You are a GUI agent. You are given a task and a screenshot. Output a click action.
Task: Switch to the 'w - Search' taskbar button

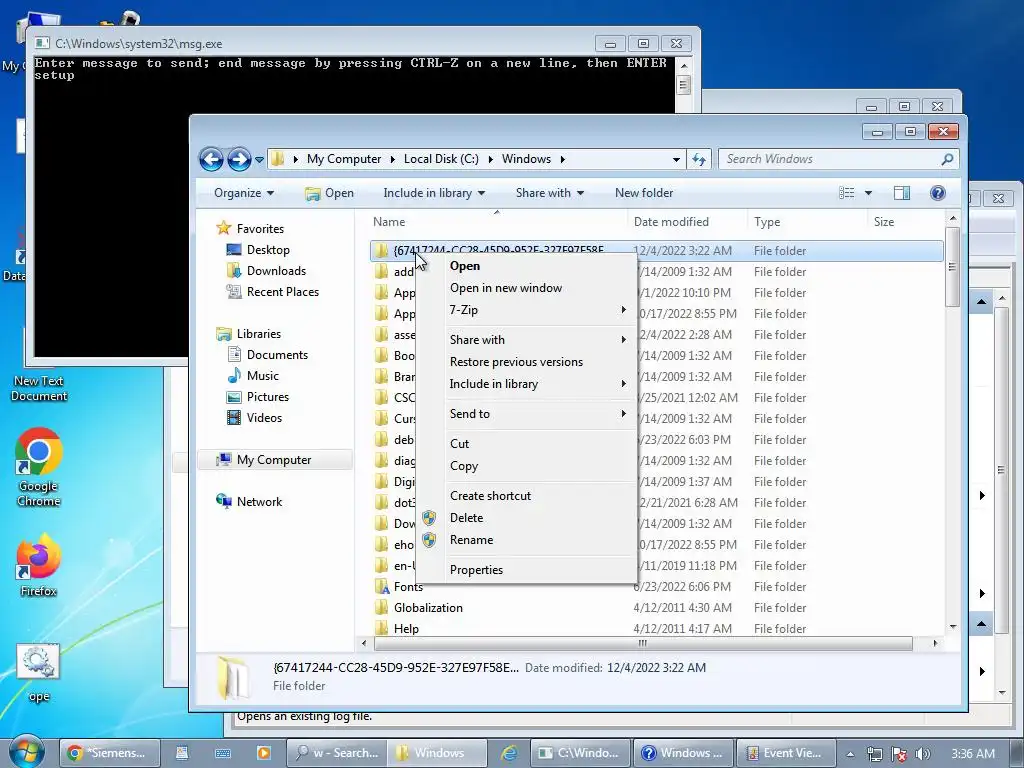tap(337, 753)
